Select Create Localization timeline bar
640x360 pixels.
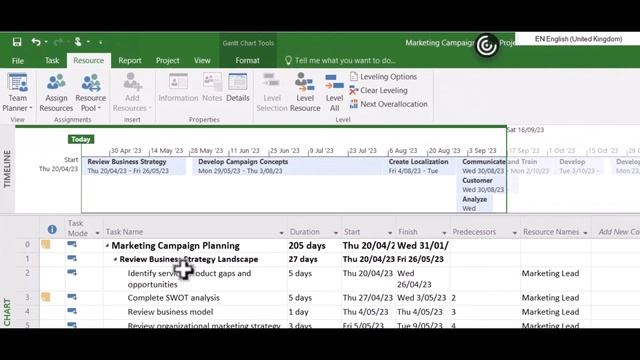coord(420,166)
